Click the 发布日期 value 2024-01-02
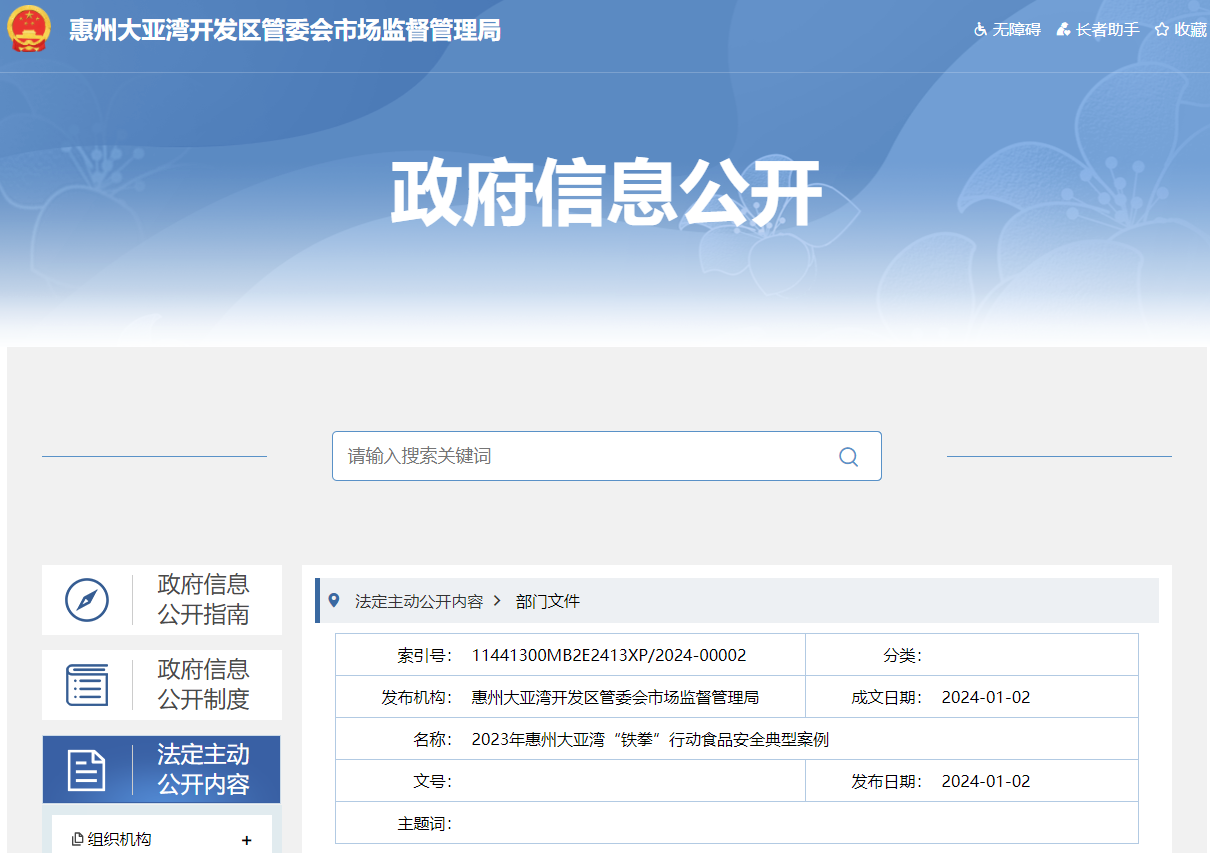 point(986,782)
